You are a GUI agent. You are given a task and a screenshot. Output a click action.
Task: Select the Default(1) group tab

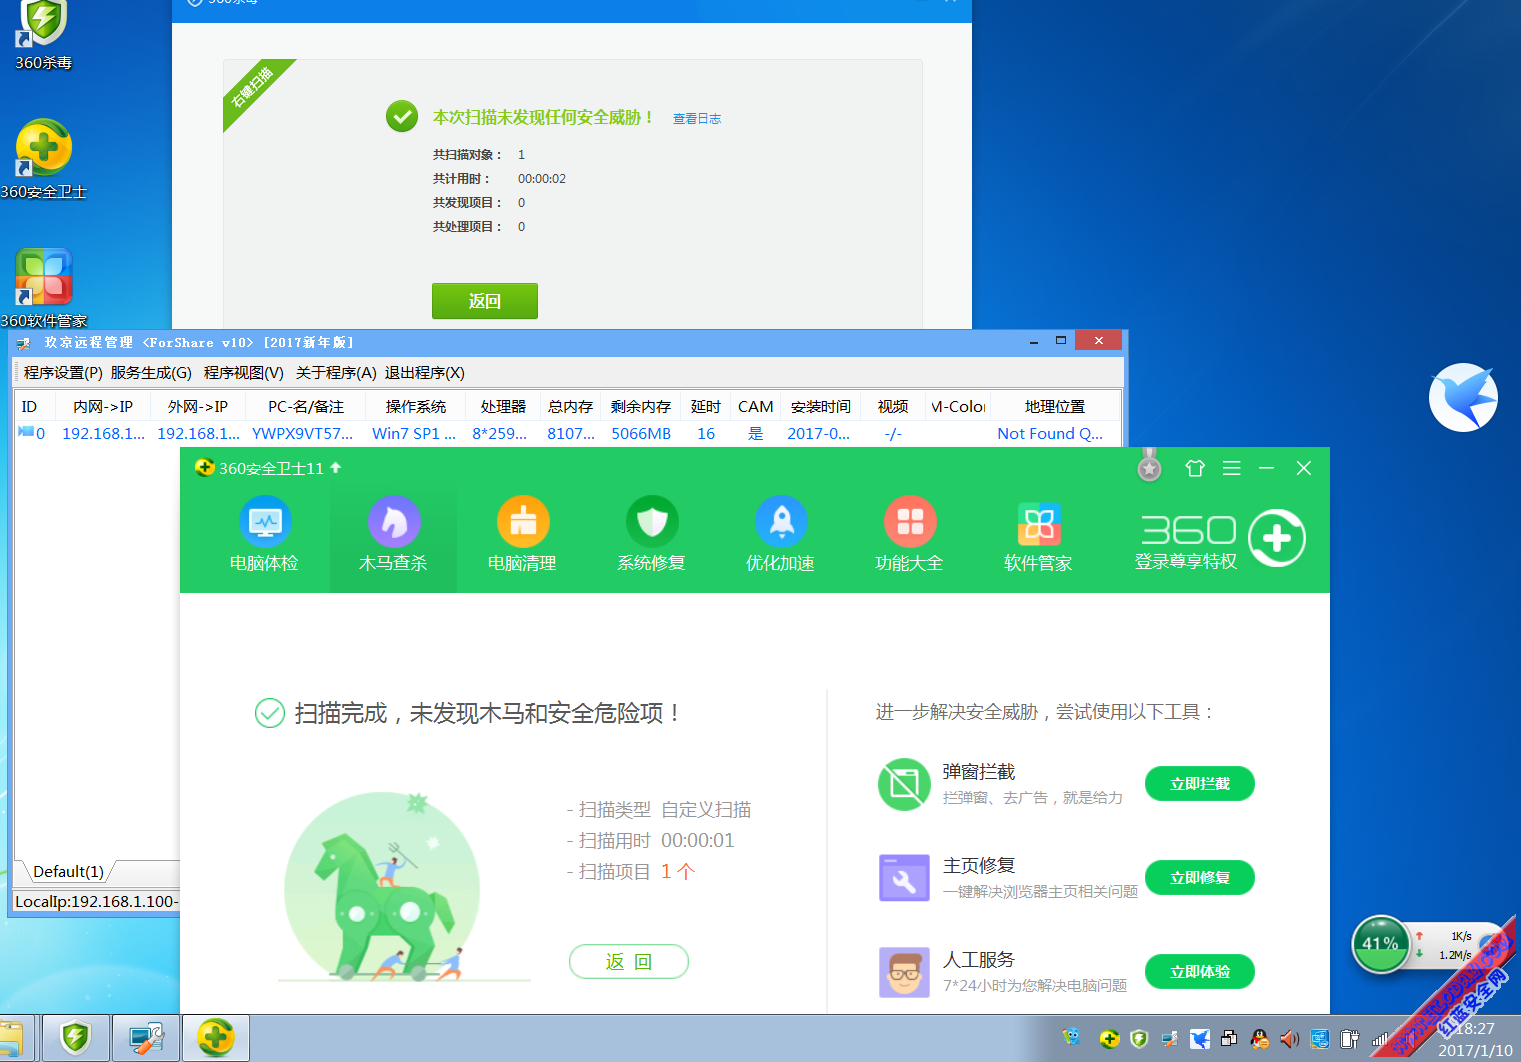[x=68, y=872]
